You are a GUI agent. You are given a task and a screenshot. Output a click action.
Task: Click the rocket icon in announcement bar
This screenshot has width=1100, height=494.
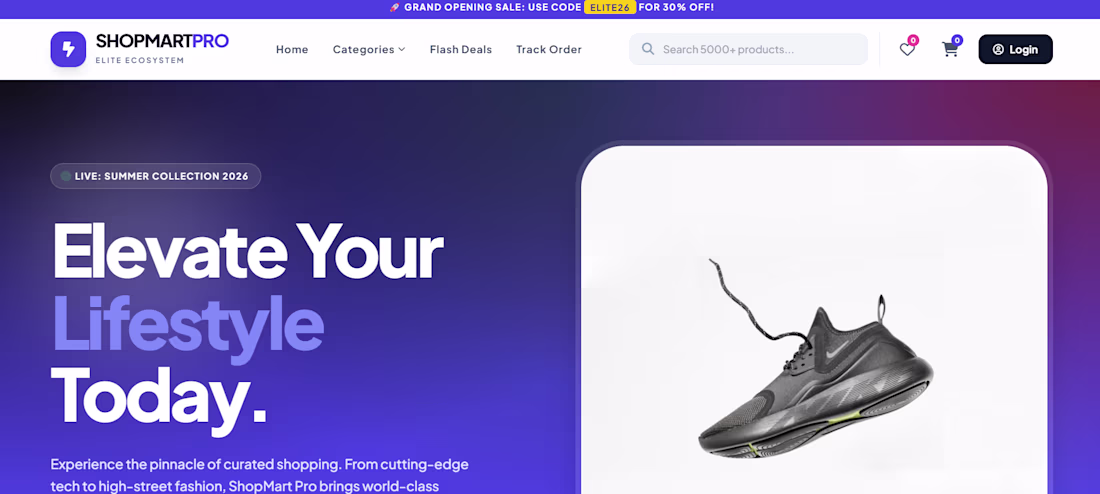point(394,8)
